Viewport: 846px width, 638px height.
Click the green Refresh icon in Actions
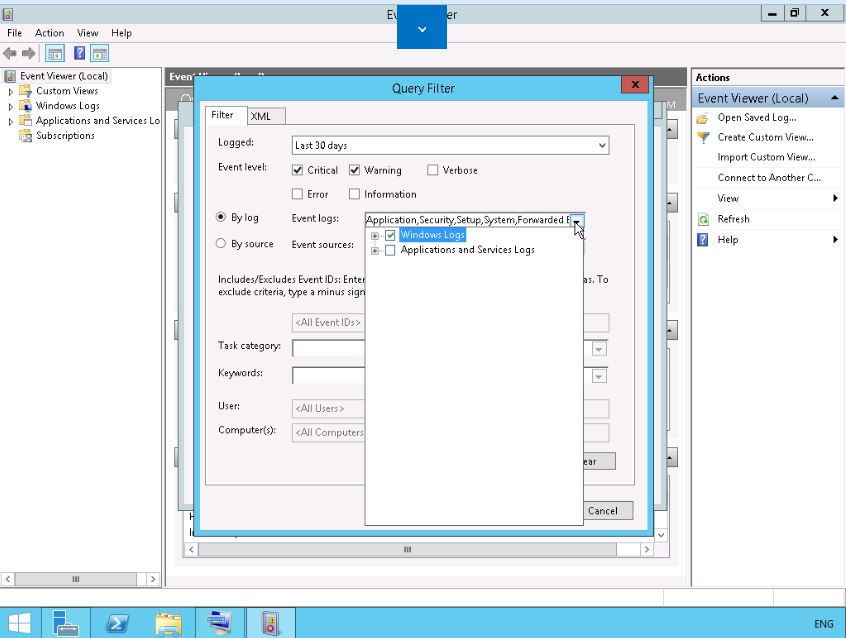click(x=703, y=219)
